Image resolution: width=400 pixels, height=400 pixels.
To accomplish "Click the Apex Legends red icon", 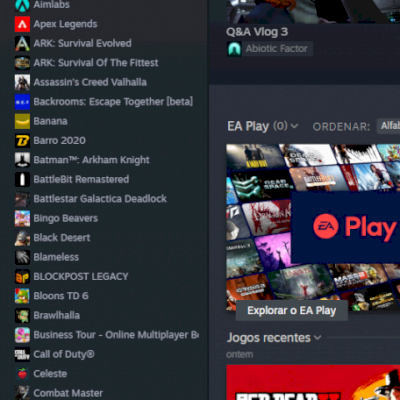I will click(x=22, y=24).
